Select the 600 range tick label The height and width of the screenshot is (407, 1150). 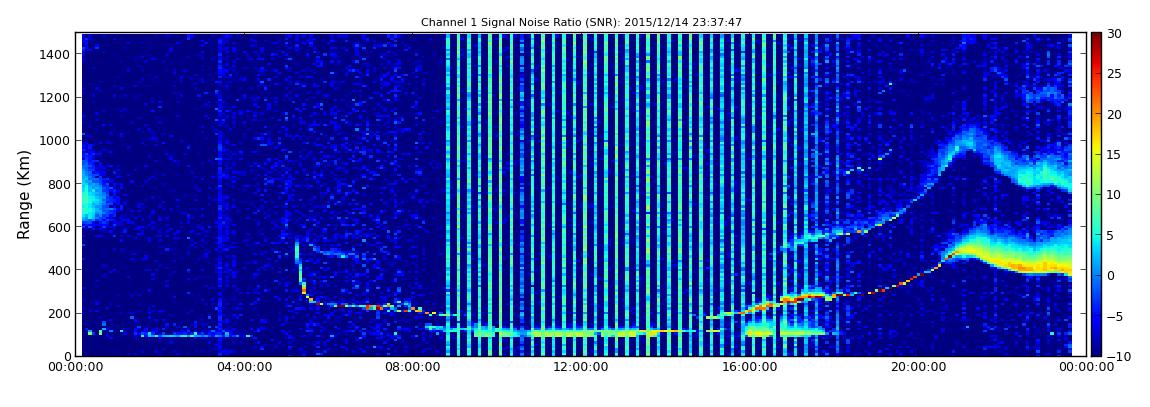pos(59,227)
